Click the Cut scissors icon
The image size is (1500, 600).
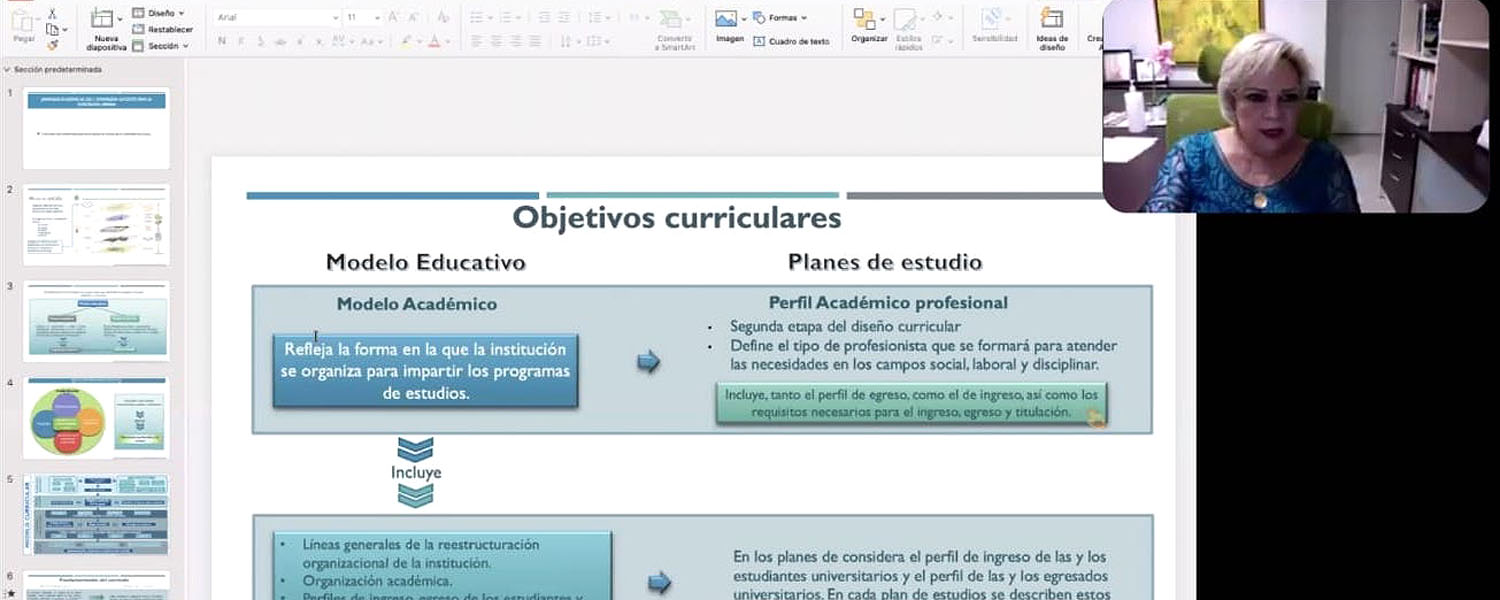[x=52, y=14]
